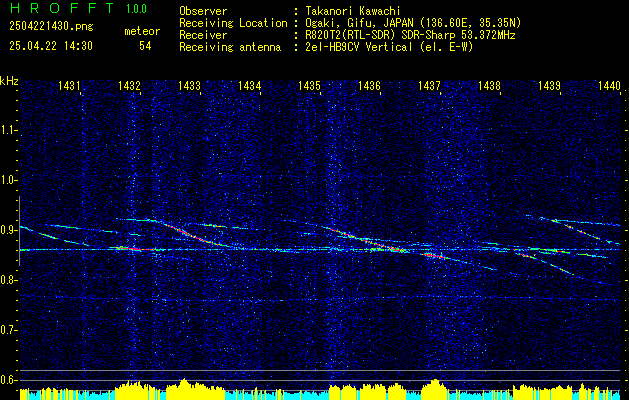This screenshot has width=629, height=400.
Task: Click location text Ogaki, Gifu, JAPAN
Action: (x=360, y=23)
